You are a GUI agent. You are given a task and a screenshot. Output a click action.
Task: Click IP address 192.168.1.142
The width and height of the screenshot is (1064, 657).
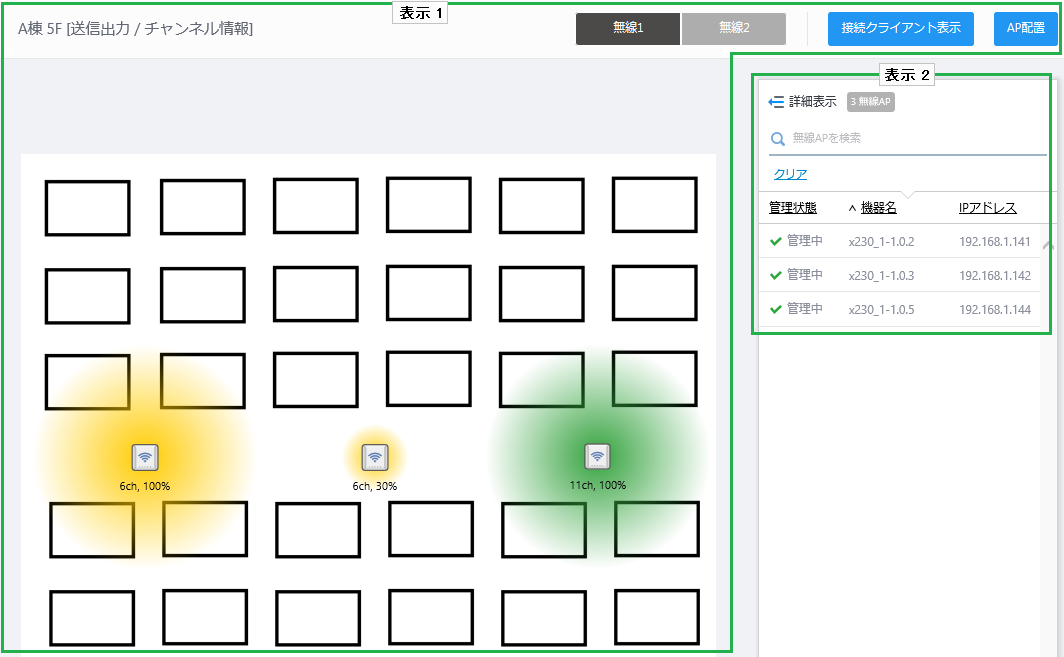995,276
